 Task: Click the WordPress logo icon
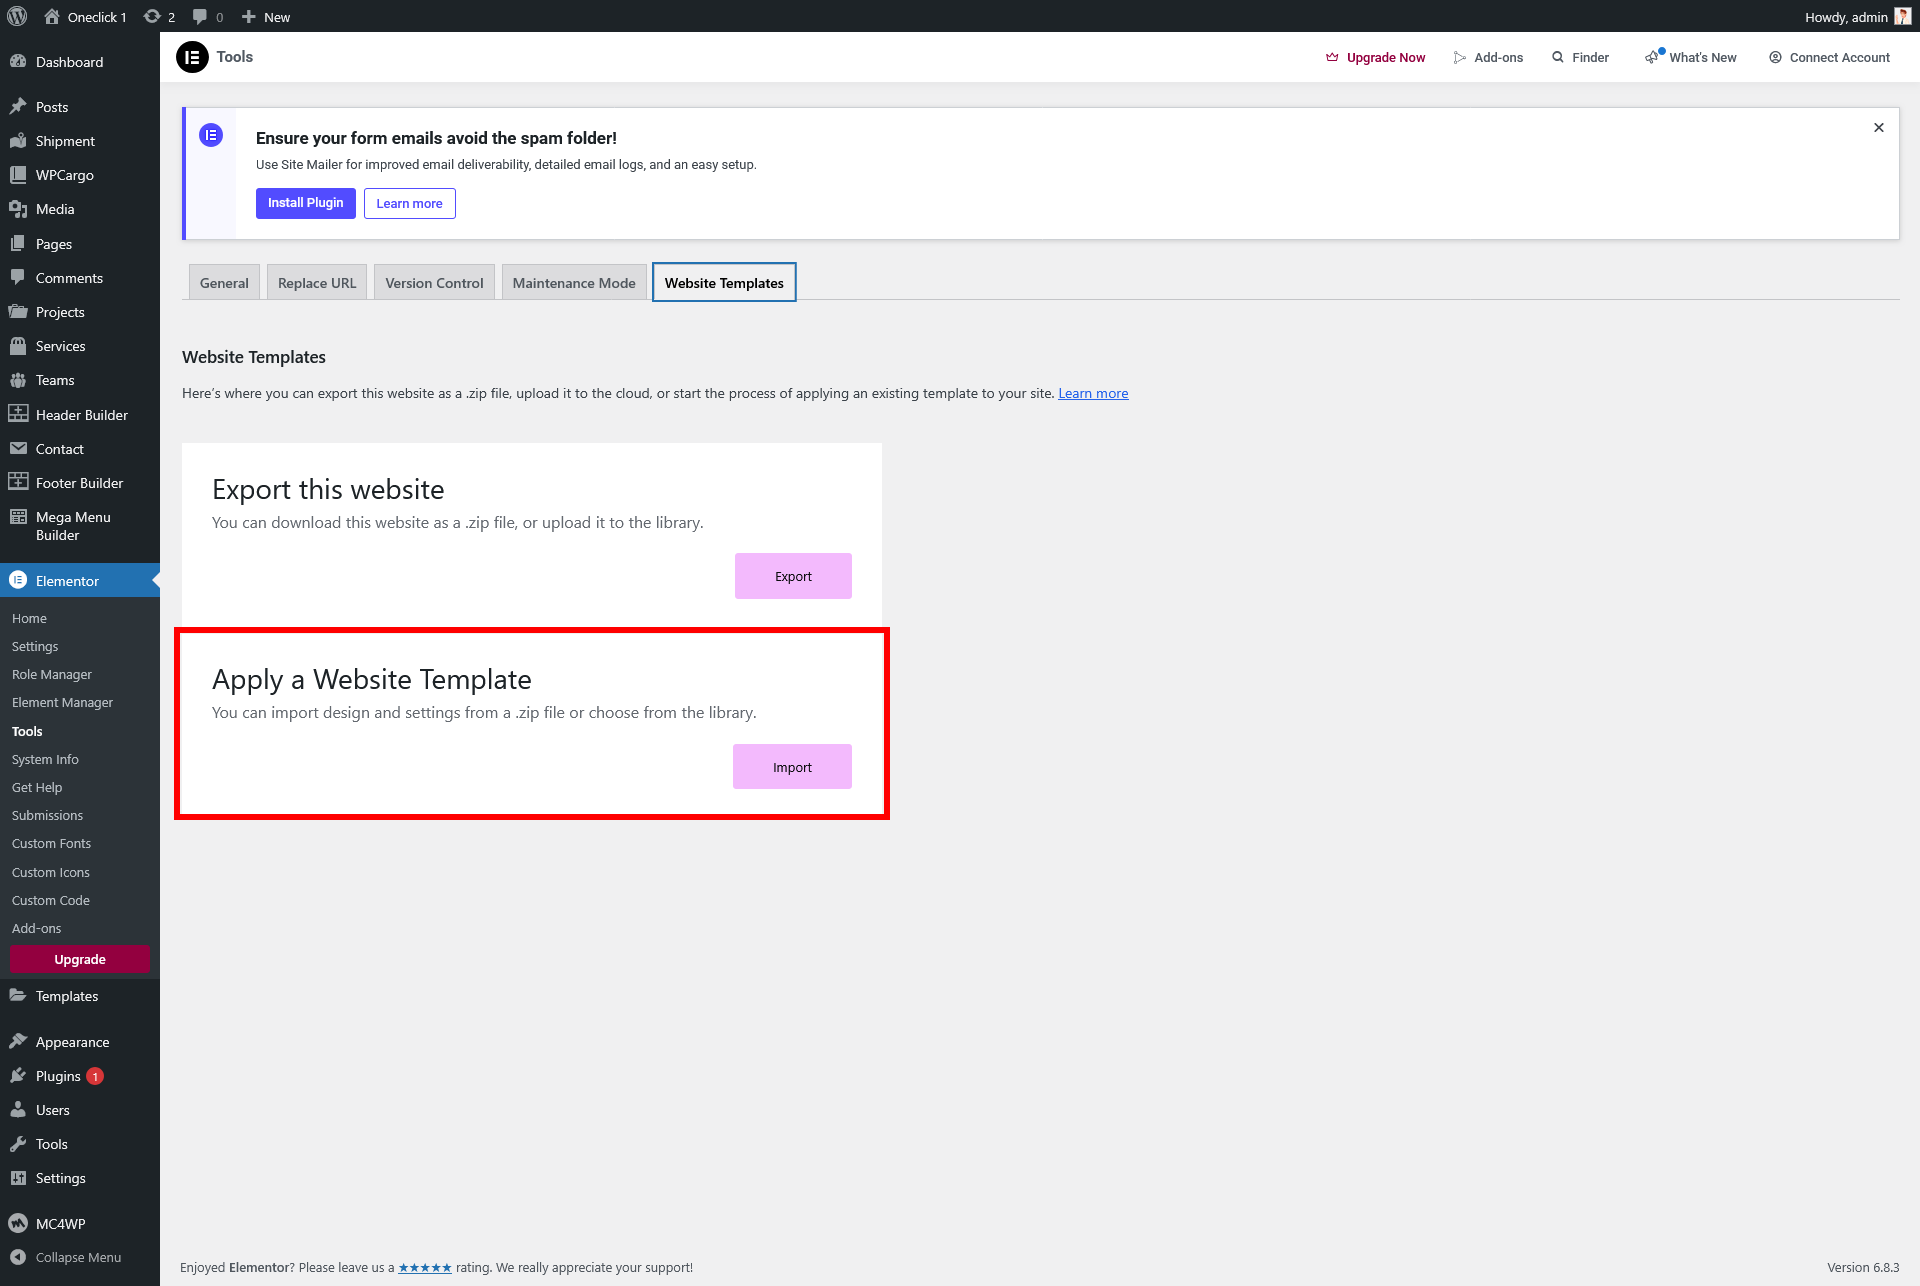click(17, 16)
